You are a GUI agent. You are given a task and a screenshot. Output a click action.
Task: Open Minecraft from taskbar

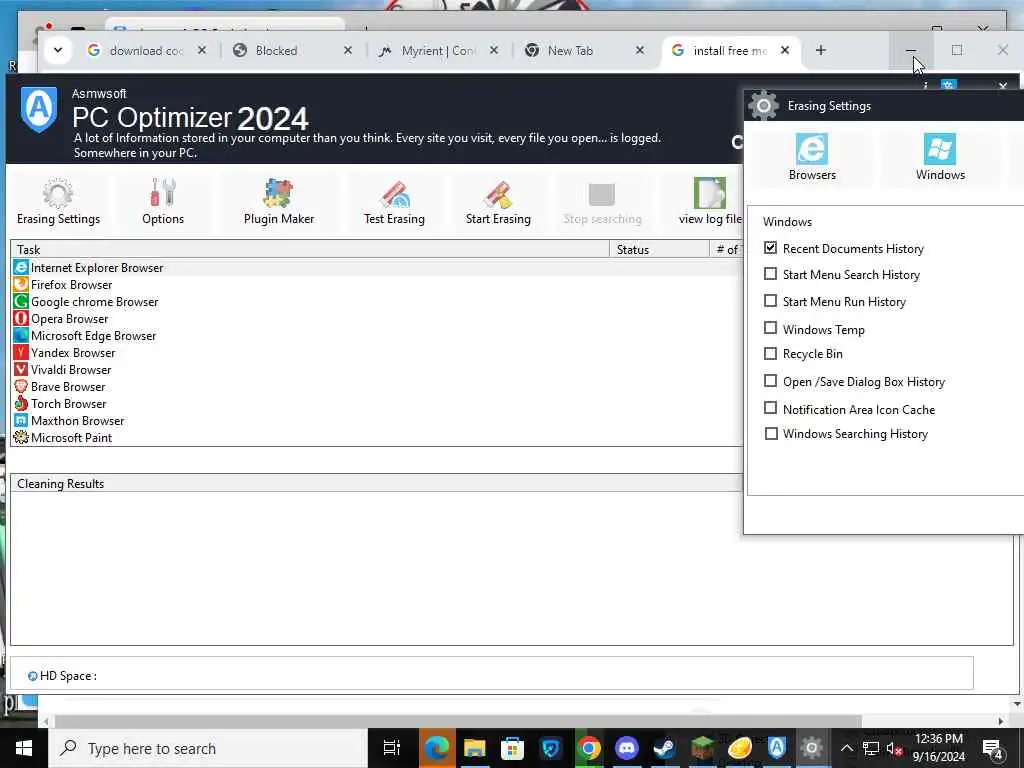point(703,748)
